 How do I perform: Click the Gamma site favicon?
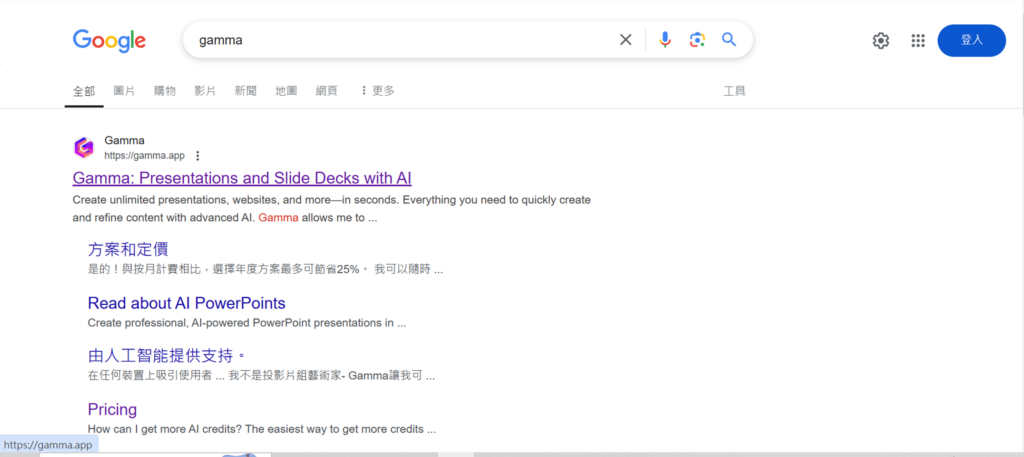click(84, 148)
